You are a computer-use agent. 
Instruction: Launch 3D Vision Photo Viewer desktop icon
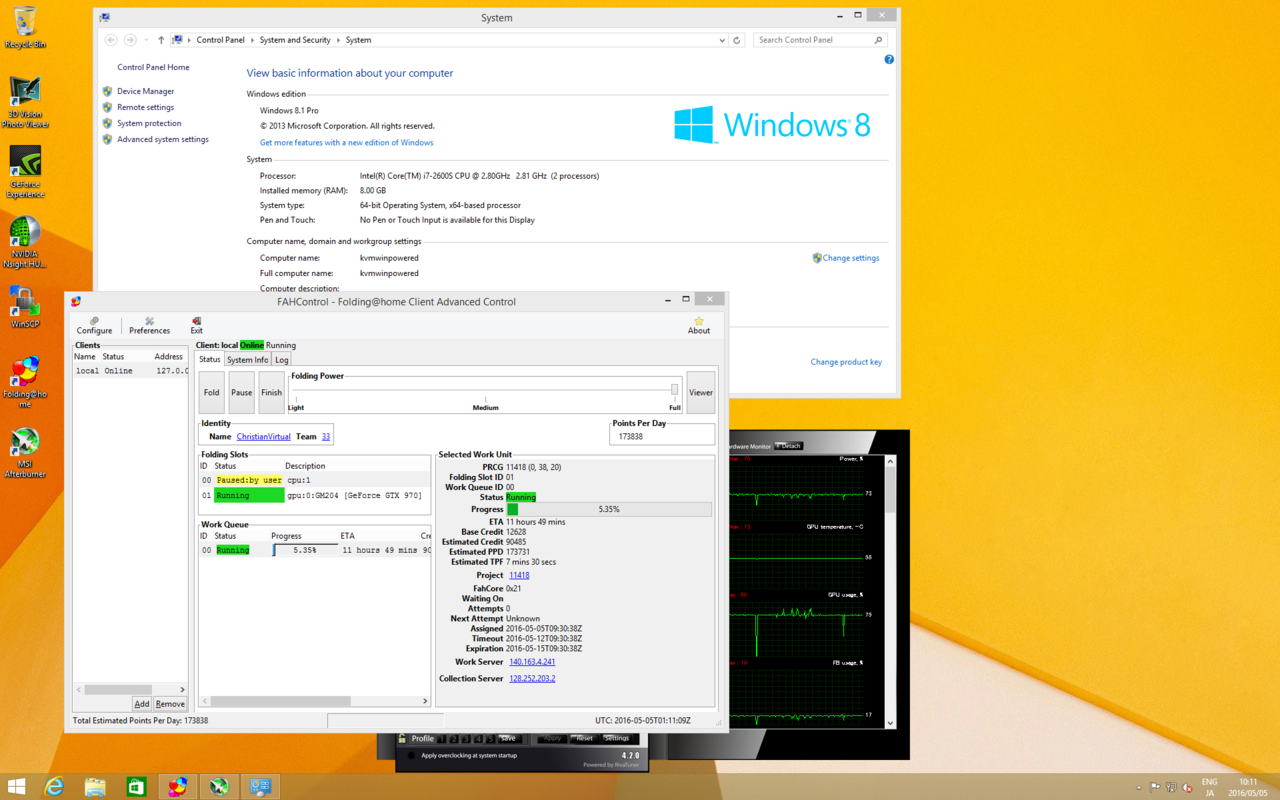pyautogui.click(x=25, y=103)
